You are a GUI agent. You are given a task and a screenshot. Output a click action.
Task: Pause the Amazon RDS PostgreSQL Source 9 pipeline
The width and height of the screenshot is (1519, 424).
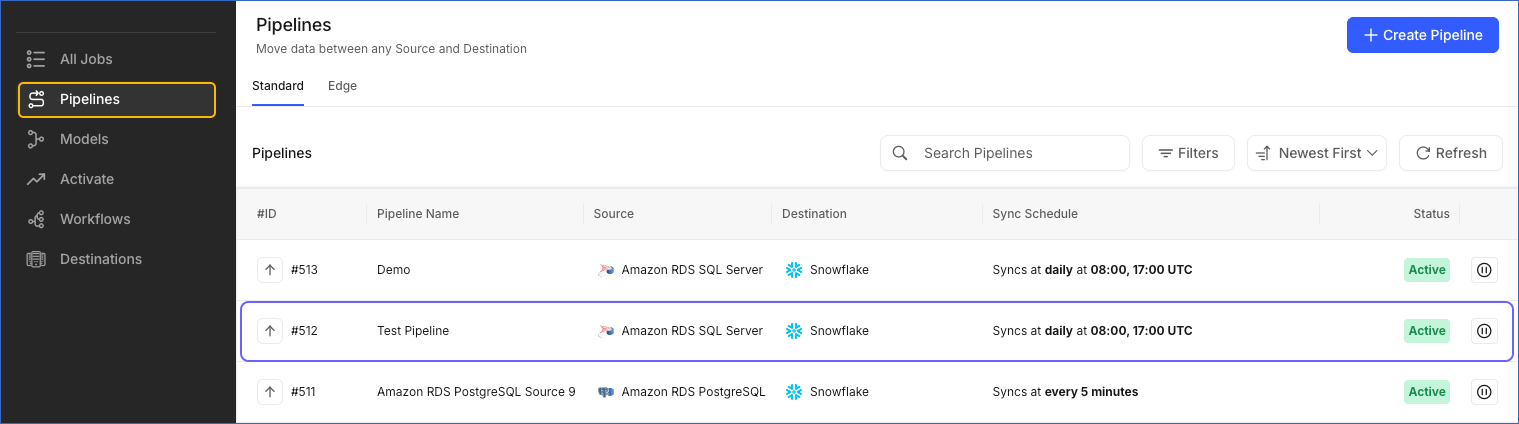pos(1484,392)
